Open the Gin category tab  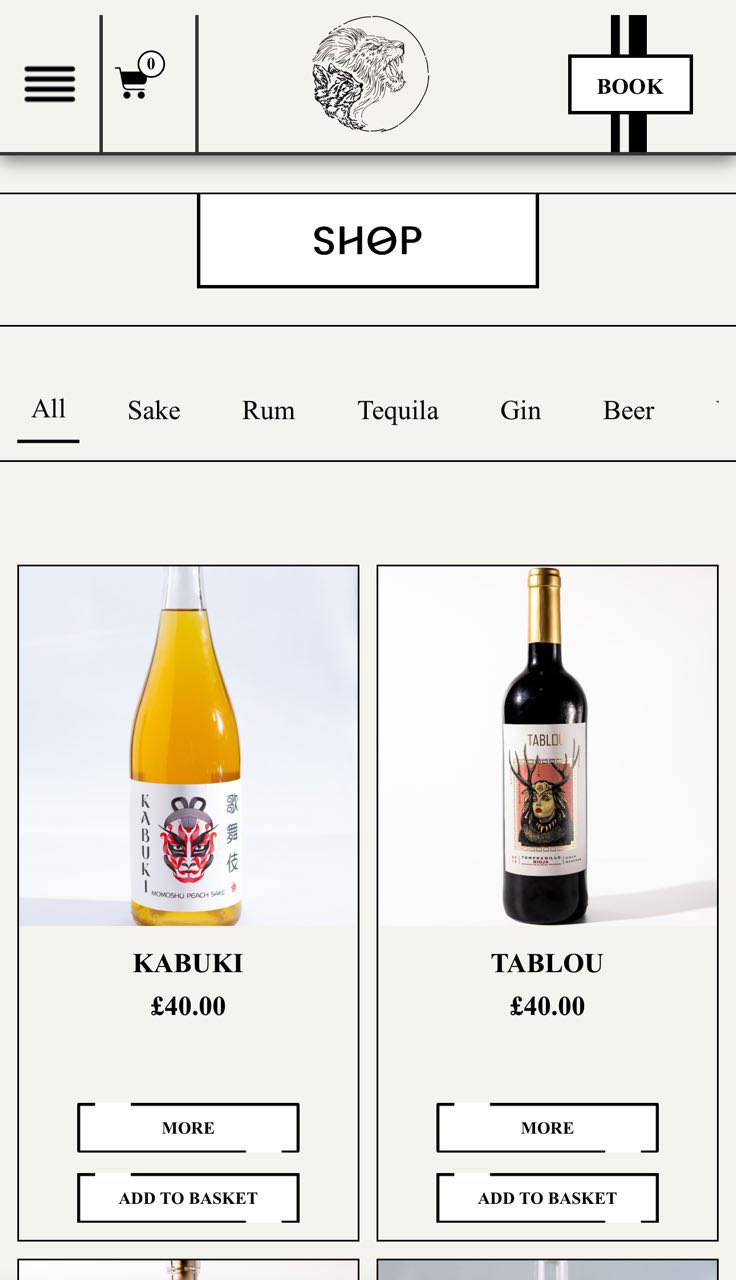[x=520, y=410]
